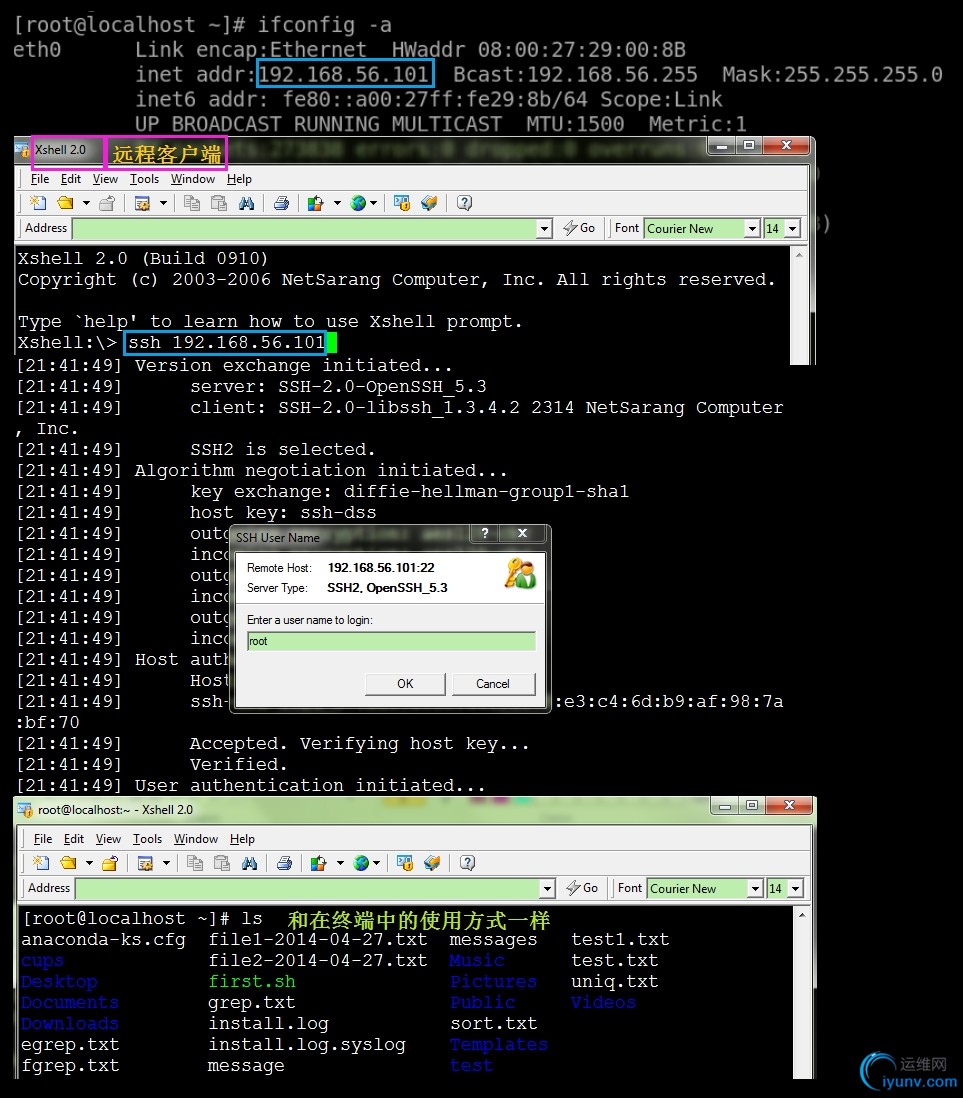963x1098 pixels.
Task: Close the SSH User Name dialog
Action: point(522,534)
